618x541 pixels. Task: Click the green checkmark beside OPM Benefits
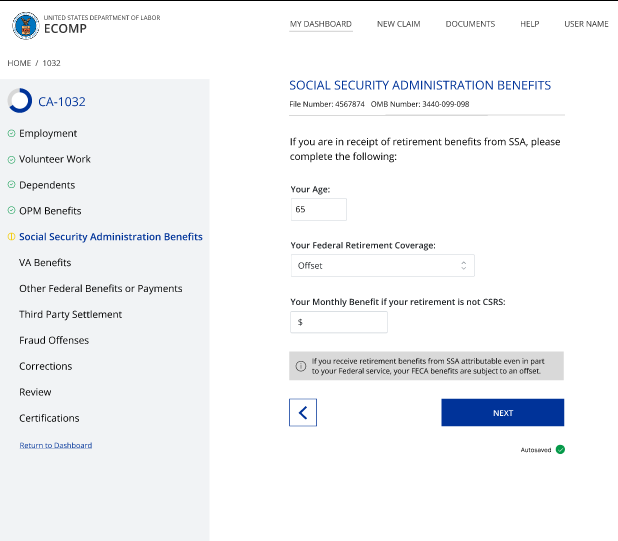[11, 211]
